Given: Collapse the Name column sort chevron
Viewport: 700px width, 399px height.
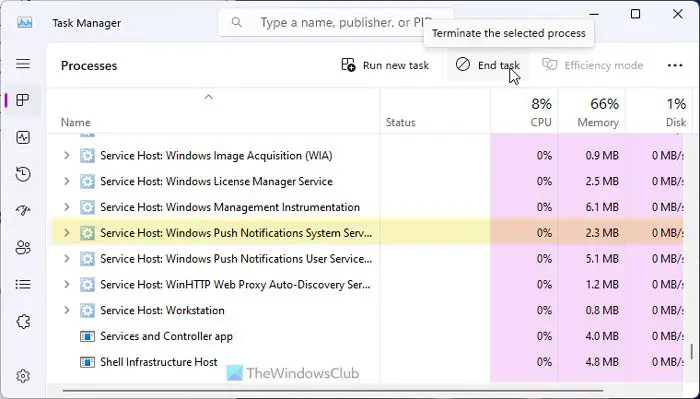Looking at the screenshot, I should click(x=208, y=97).
